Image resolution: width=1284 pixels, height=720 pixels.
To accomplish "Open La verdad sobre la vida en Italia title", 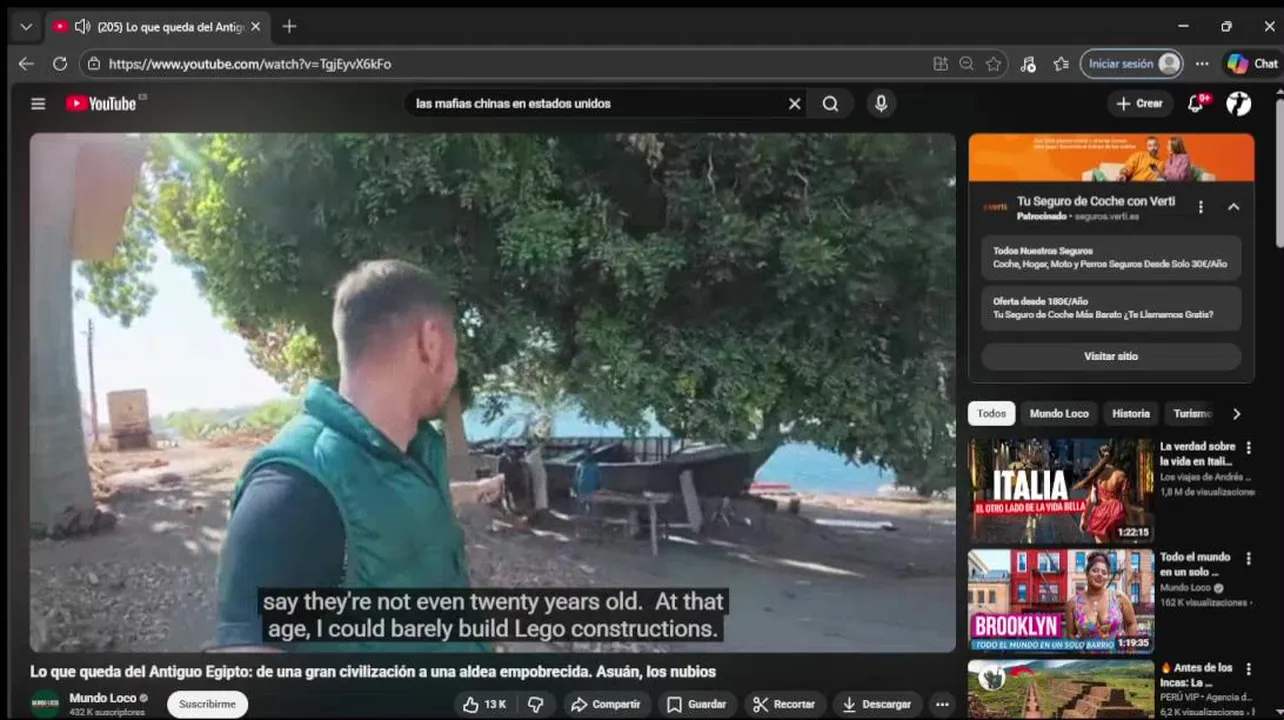I will click(1197, 454).
